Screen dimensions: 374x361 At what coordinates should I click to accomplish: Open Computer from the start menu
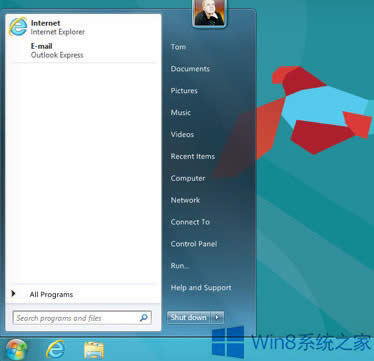point(188,178)
